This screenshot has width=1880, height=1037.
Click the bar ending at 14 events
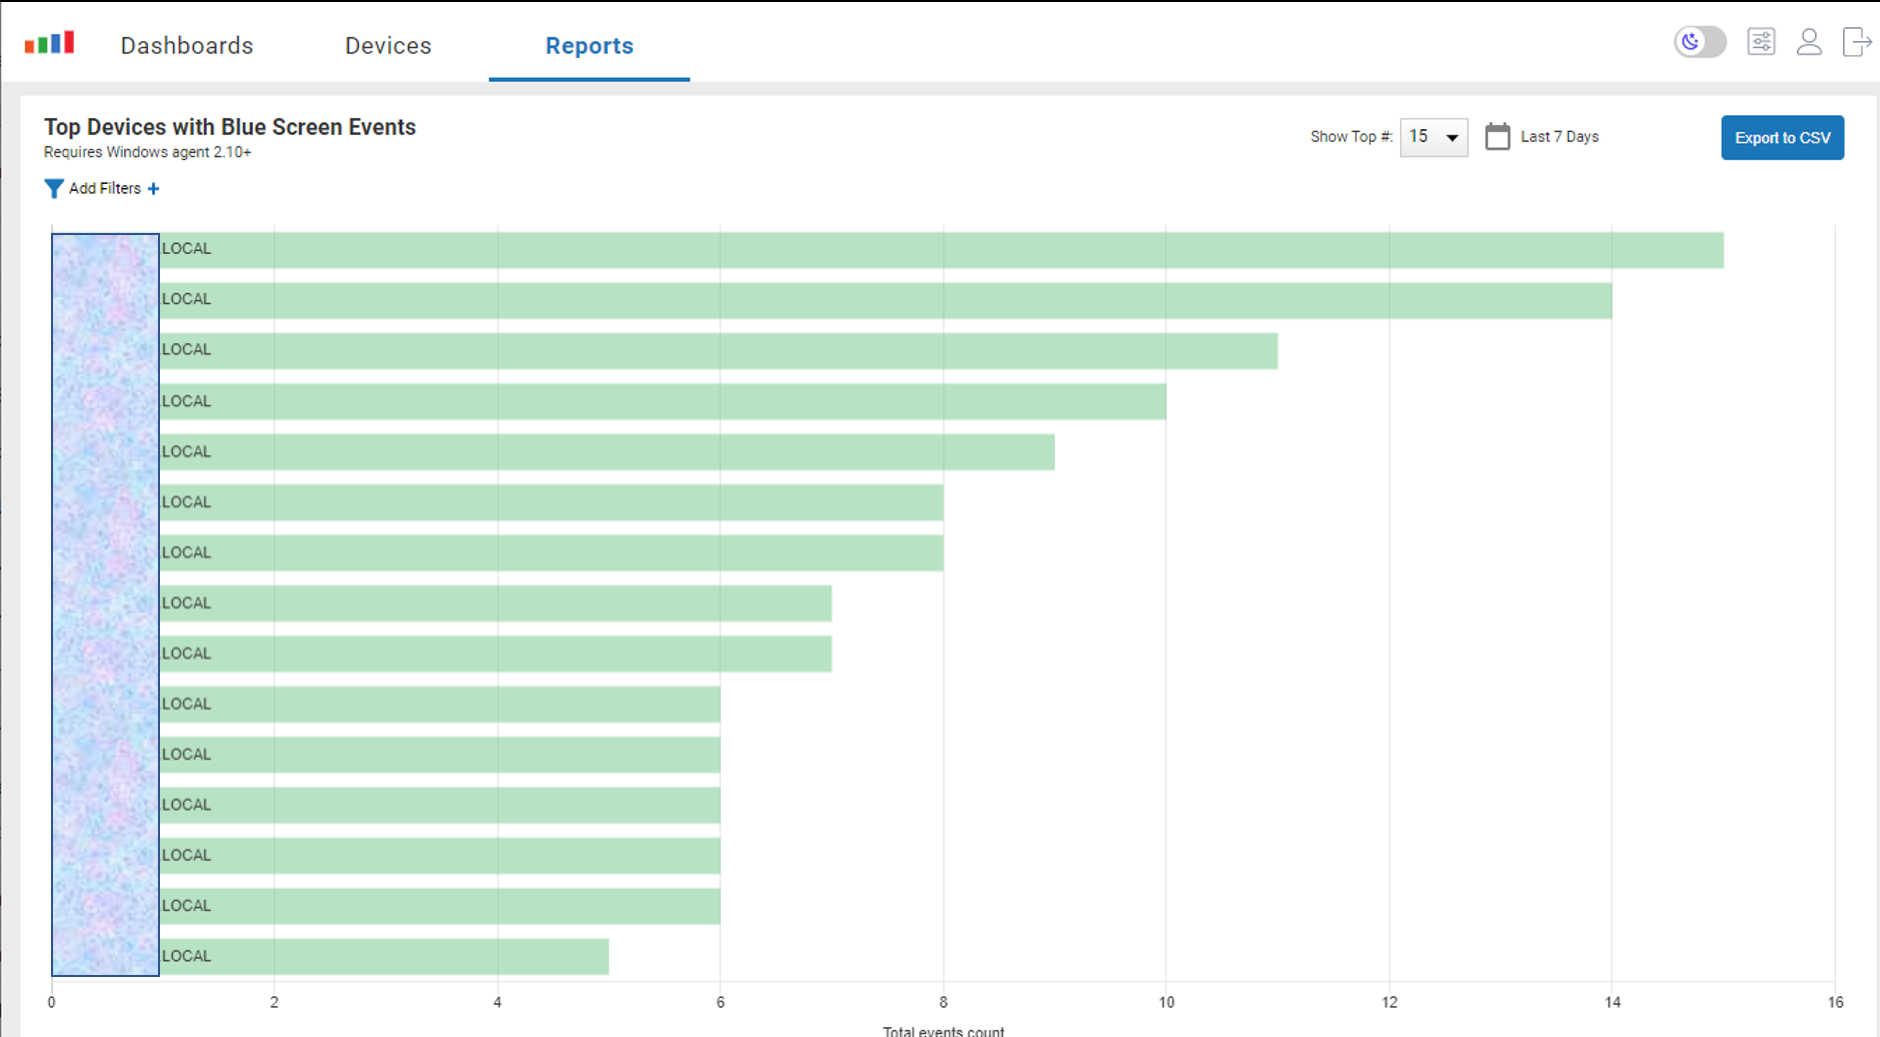[x=885, y=301]
